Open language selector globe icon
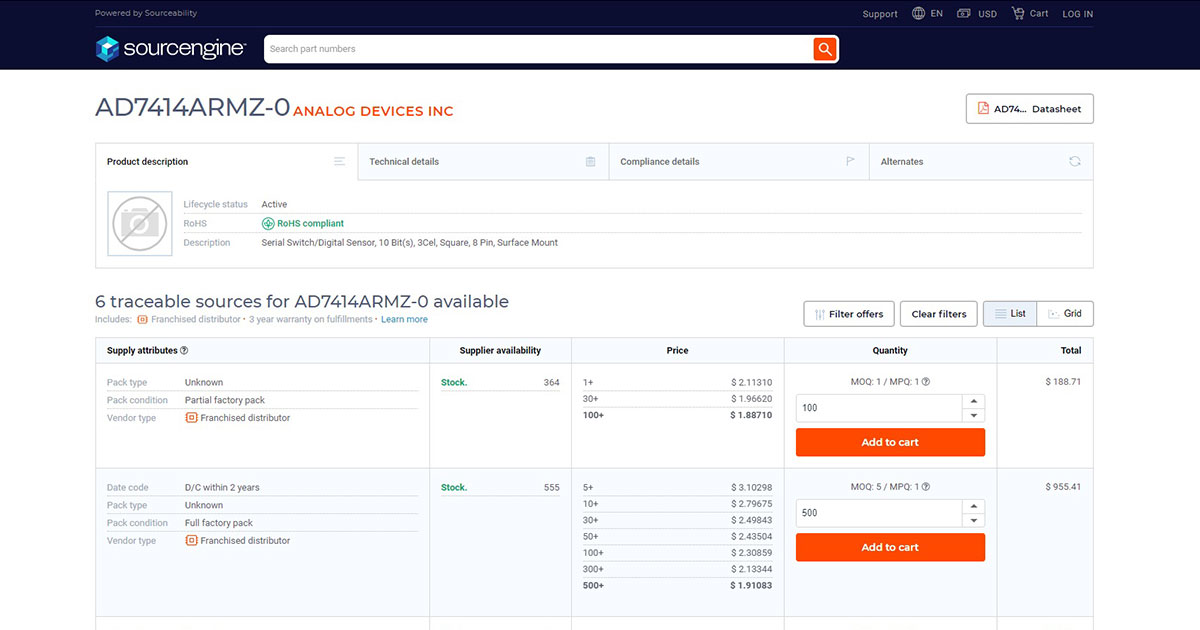Image resolution: width=1200 pixels, height=630 pixels. pos(918,14)
